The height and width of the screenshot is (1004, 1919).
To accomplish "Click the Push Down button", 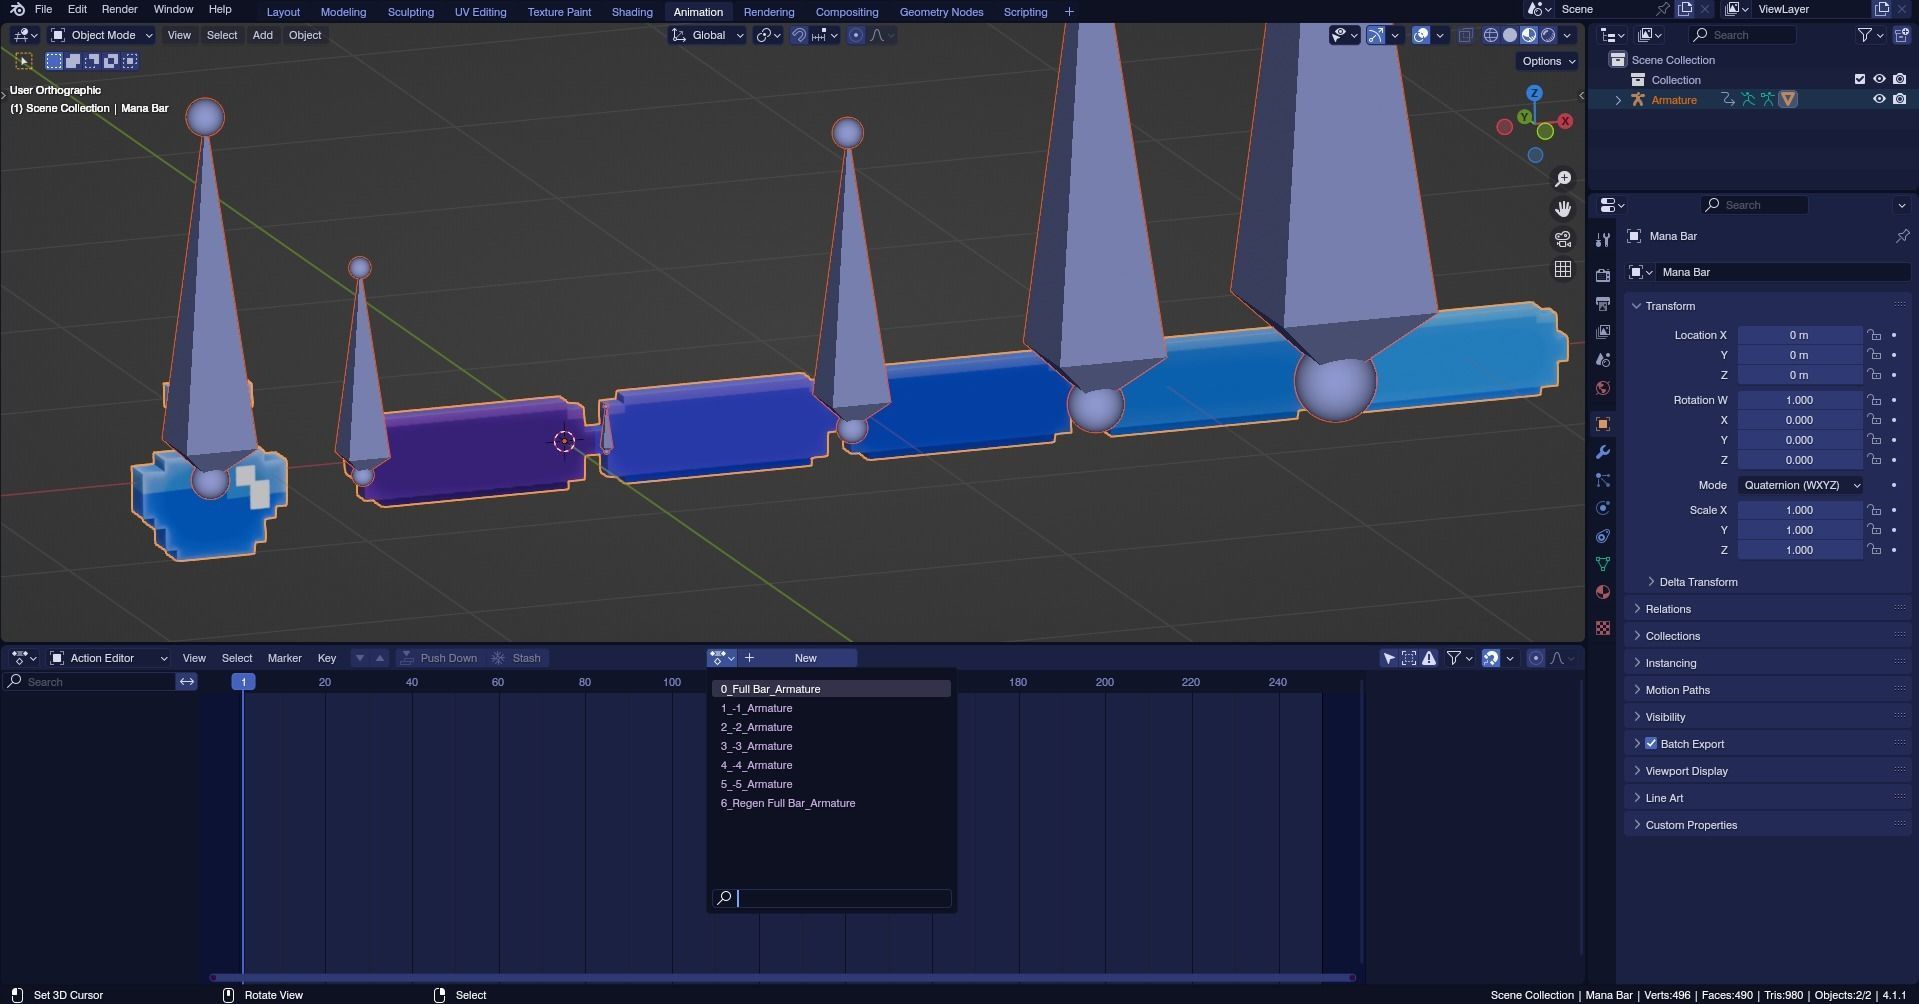I will tap(439, 658).
